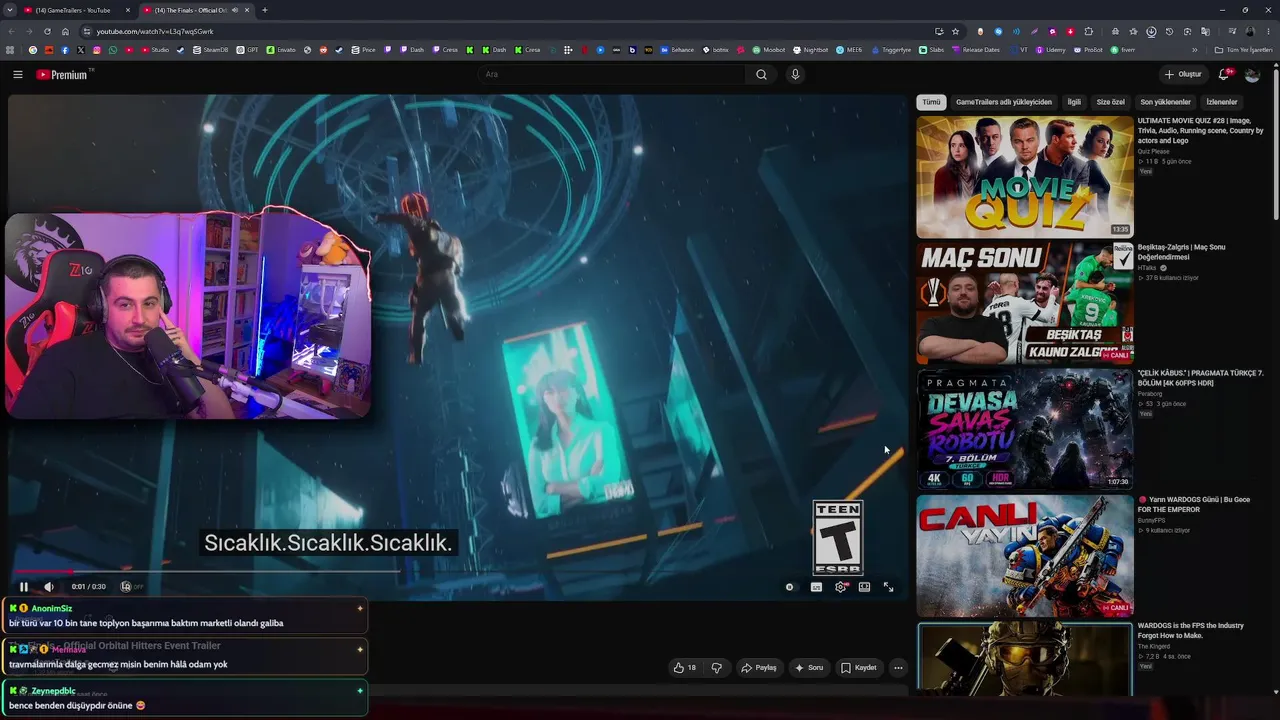
Task: Open the Release Dates bookmark
Action: tap(976, 50)
